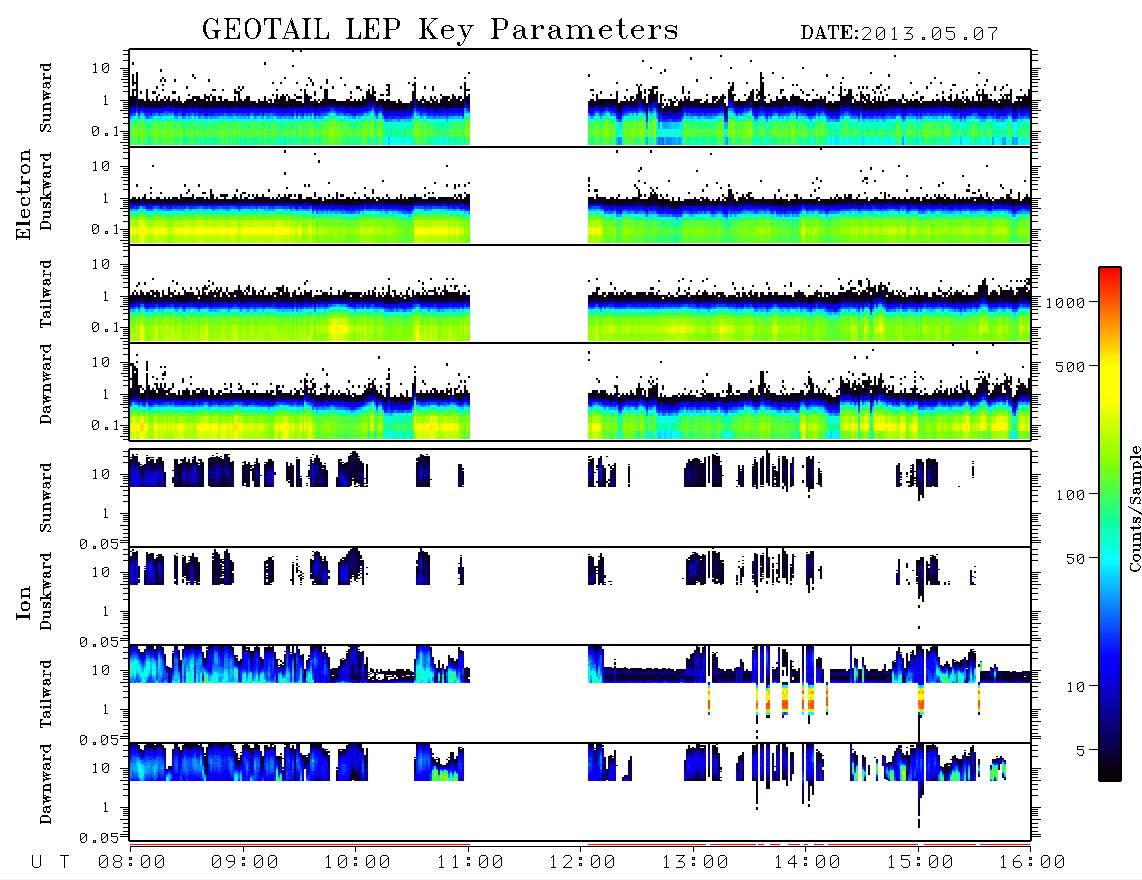Click the 13:00 time tick label
Viewport: 1142px width, 880px height.
click(x=695, y=863)
